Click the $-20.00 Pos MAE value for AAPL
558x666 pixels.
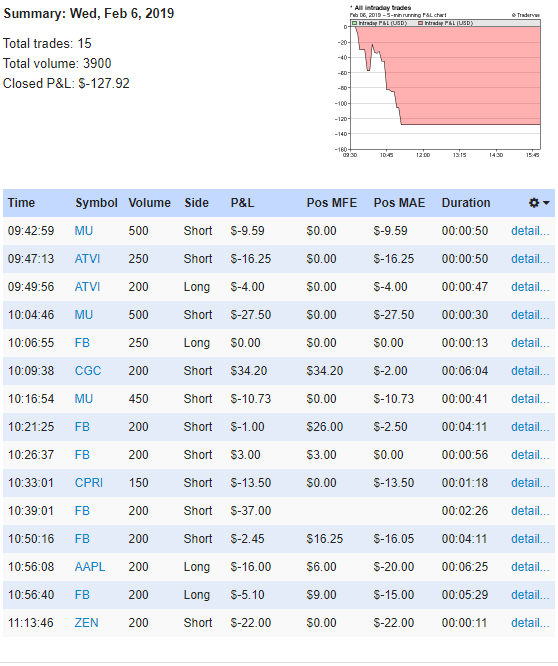pos(394,567)
